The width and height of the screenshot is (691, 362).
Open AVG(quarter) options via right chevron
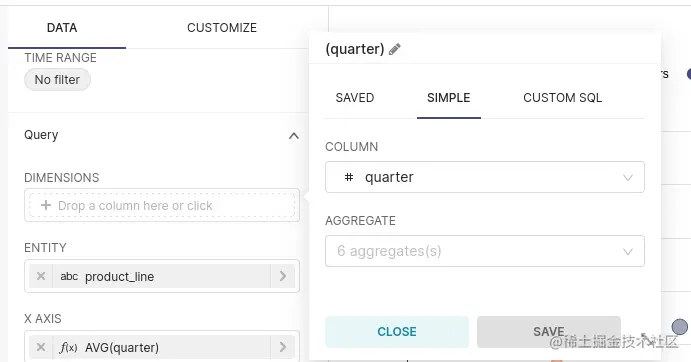pos(283,347)
